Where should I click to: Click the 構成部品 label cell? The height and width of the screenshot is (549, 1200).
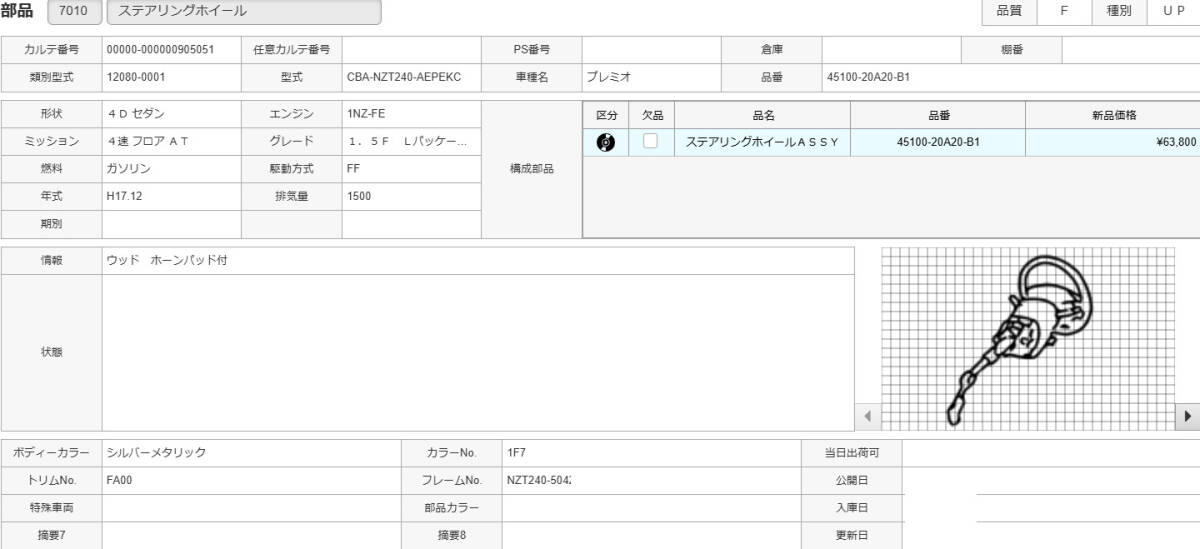(532, 169)
